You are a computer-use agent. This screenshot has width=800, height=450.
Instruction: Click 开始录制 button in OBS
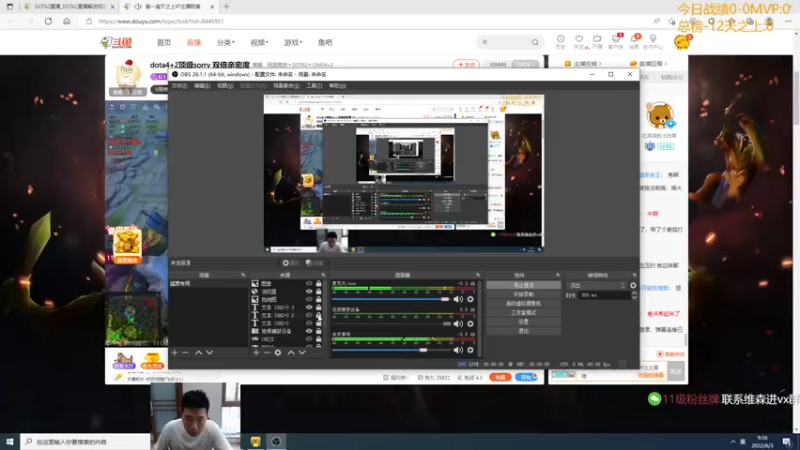[x=523, y=294]
